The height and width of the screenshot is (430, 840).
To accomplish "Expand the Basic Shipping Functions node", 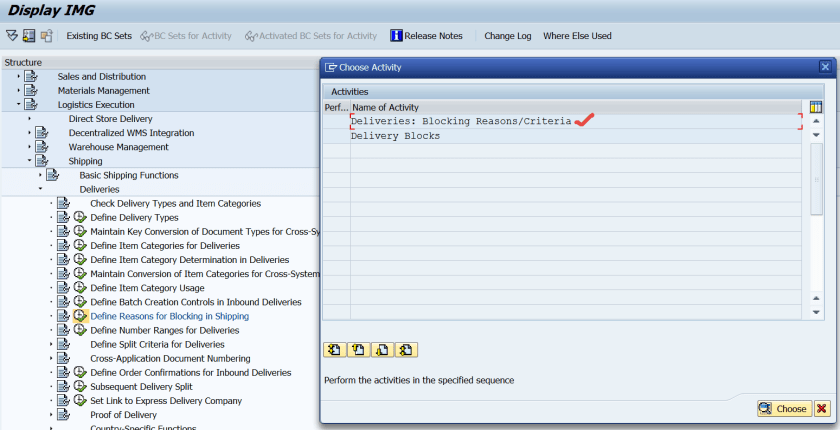I will [40, 175].
